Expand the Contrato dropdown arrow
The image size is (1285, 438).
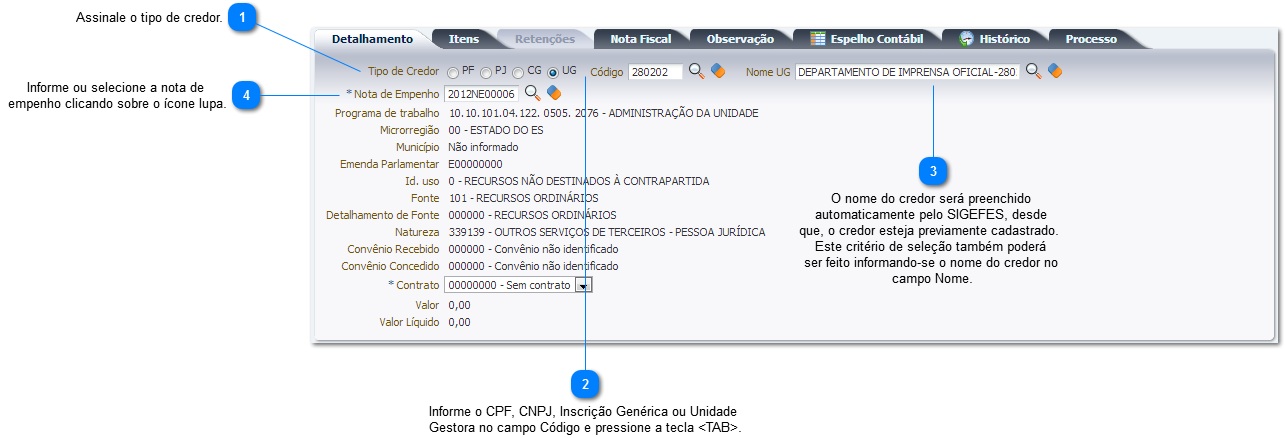(x=584, y=285)
